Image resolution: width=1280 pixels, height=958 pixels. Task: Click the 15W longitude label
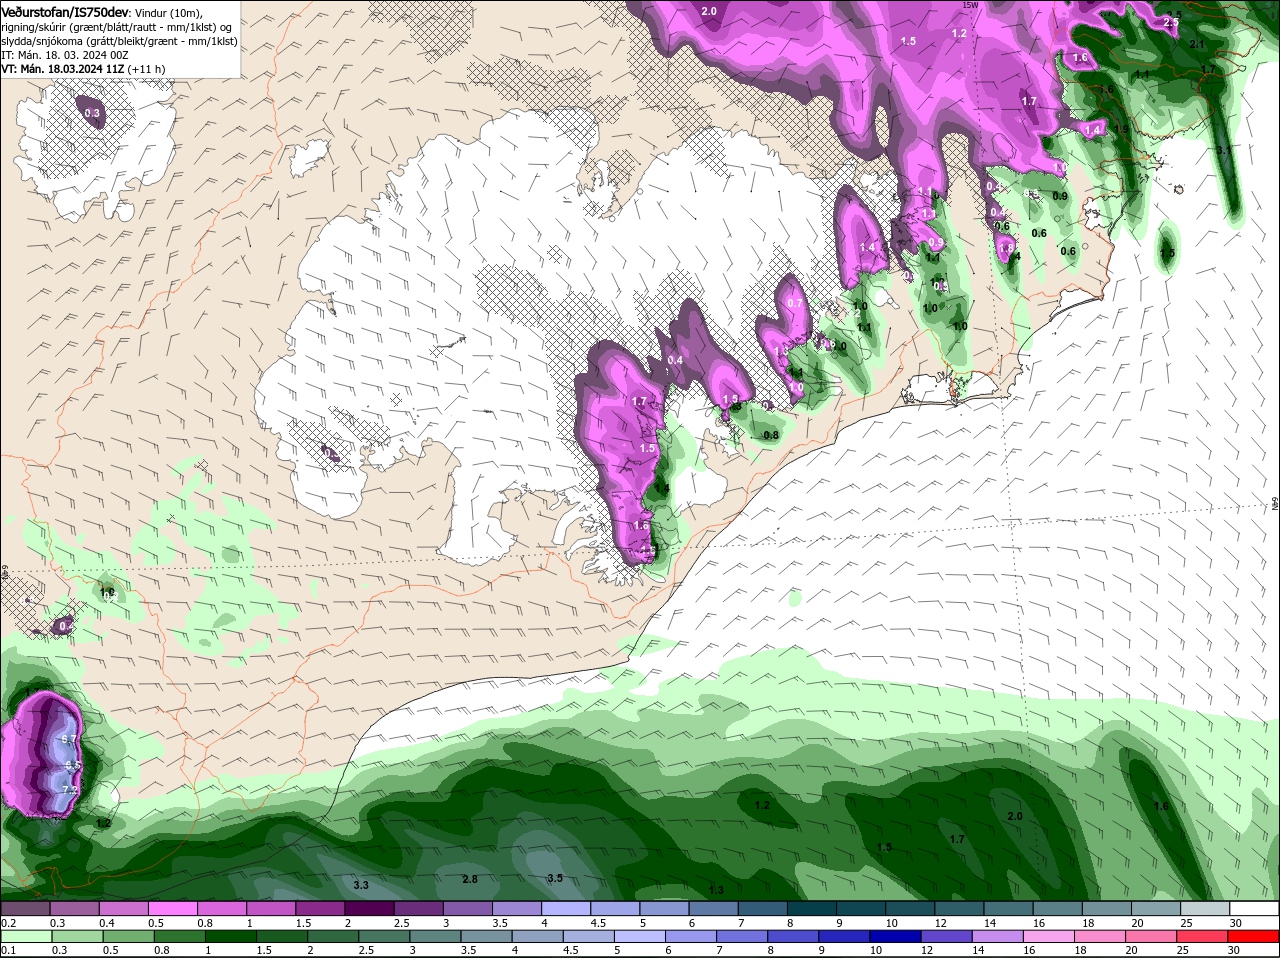pos(969,5)
